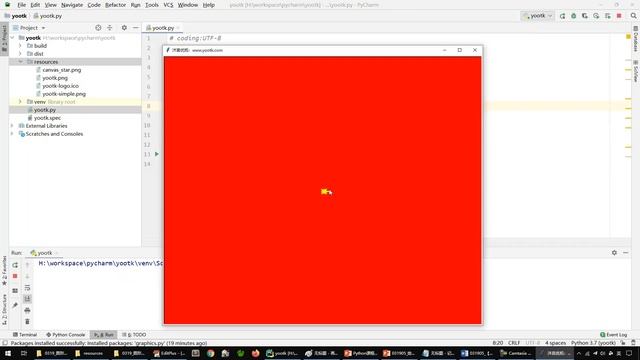Click the Profile run icon in the toolbar
This screenshot has height=360, width=640.
pyautogui.click(x=596, y=16)
